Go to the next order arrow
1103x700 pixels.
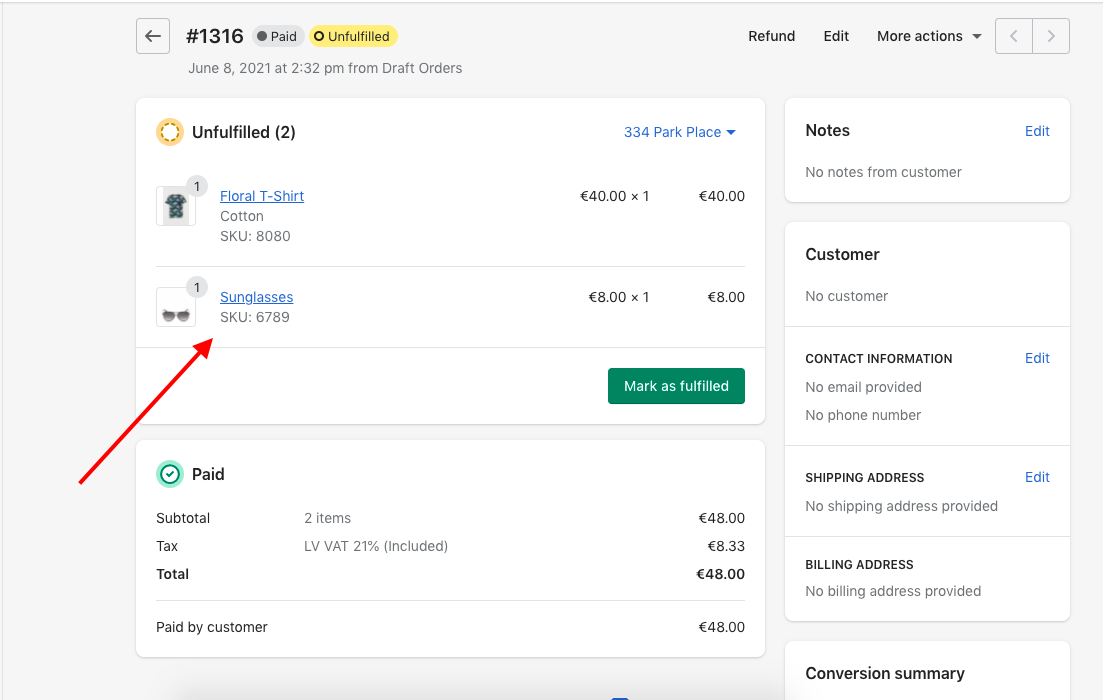1051,36
